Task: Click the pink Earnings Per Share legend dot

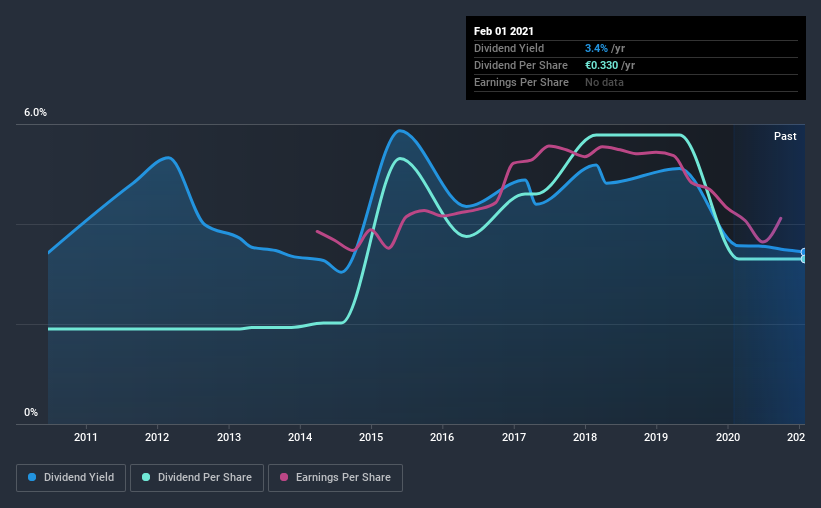Action: [284, 477]
